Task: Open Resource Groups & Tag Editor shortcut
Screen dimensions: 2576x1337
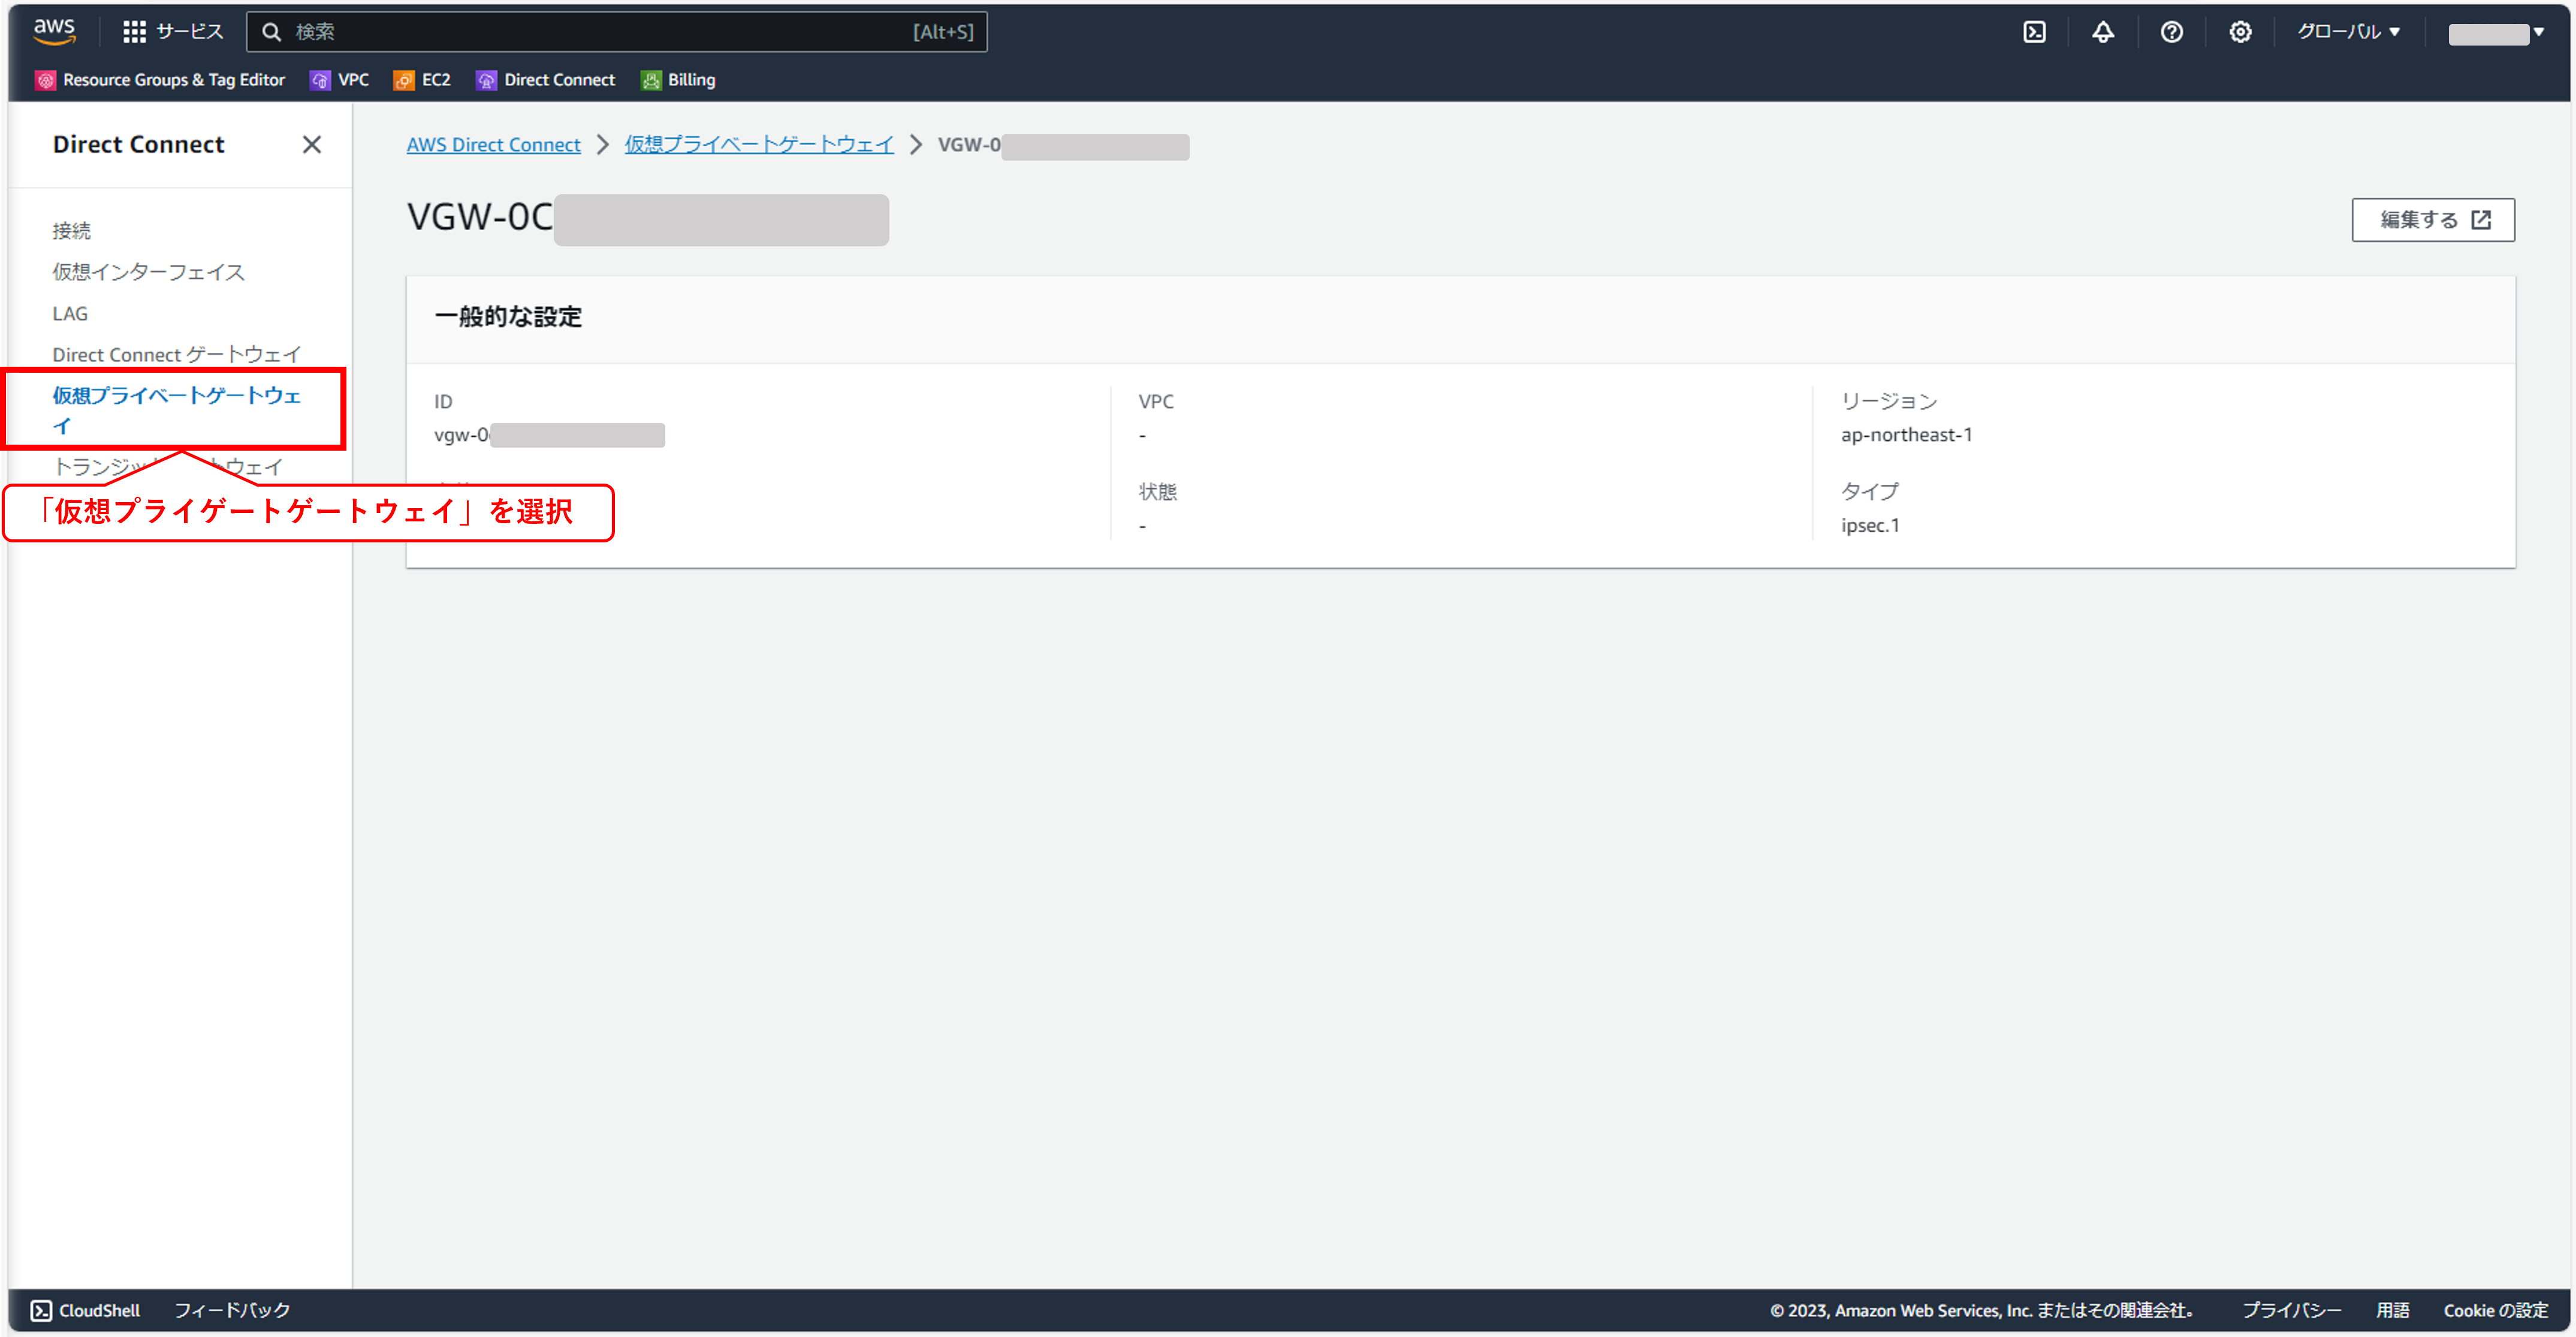Action: (x=160, y=80)
